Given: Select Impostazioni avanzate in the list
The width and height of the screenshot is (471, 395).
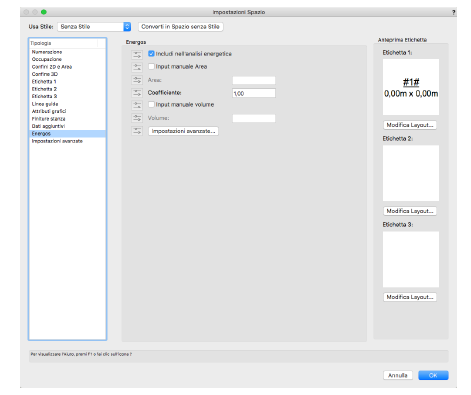Looking at the screenshot, I should click(x=67, y=141).
